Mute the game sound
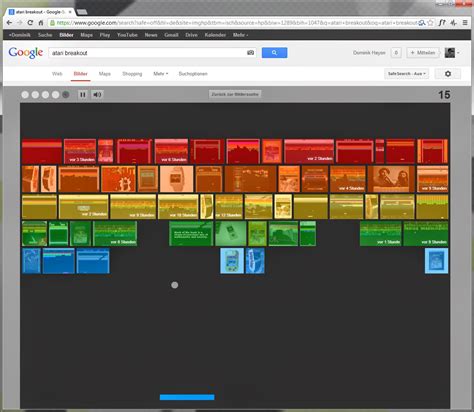The height and width of the screenshot is (412, 474). (97, 95)
